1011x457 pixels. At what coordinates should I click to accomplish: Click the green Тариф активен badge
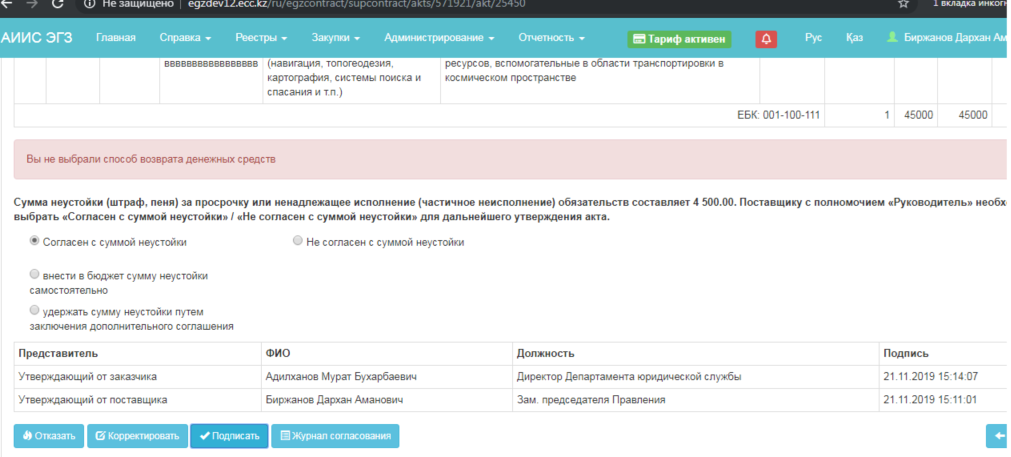click(679, 39)
